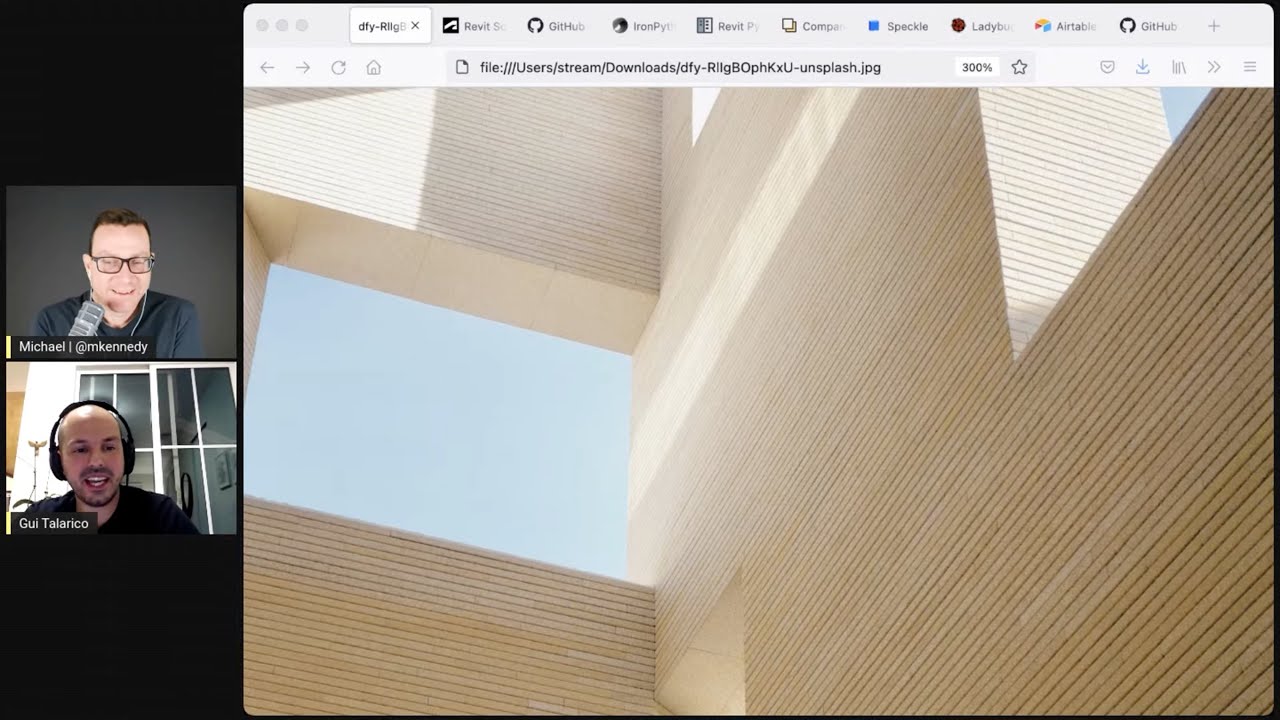
Task: Click the Forward navigation arrow
Action: 303,67
